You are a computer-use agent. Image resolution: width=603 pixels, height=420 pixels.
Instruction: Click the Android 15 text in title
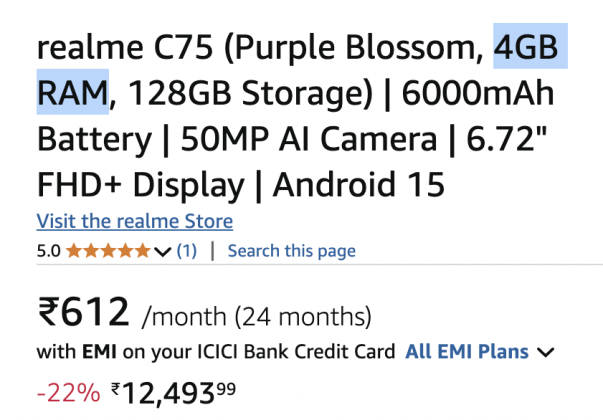point(359,185)
